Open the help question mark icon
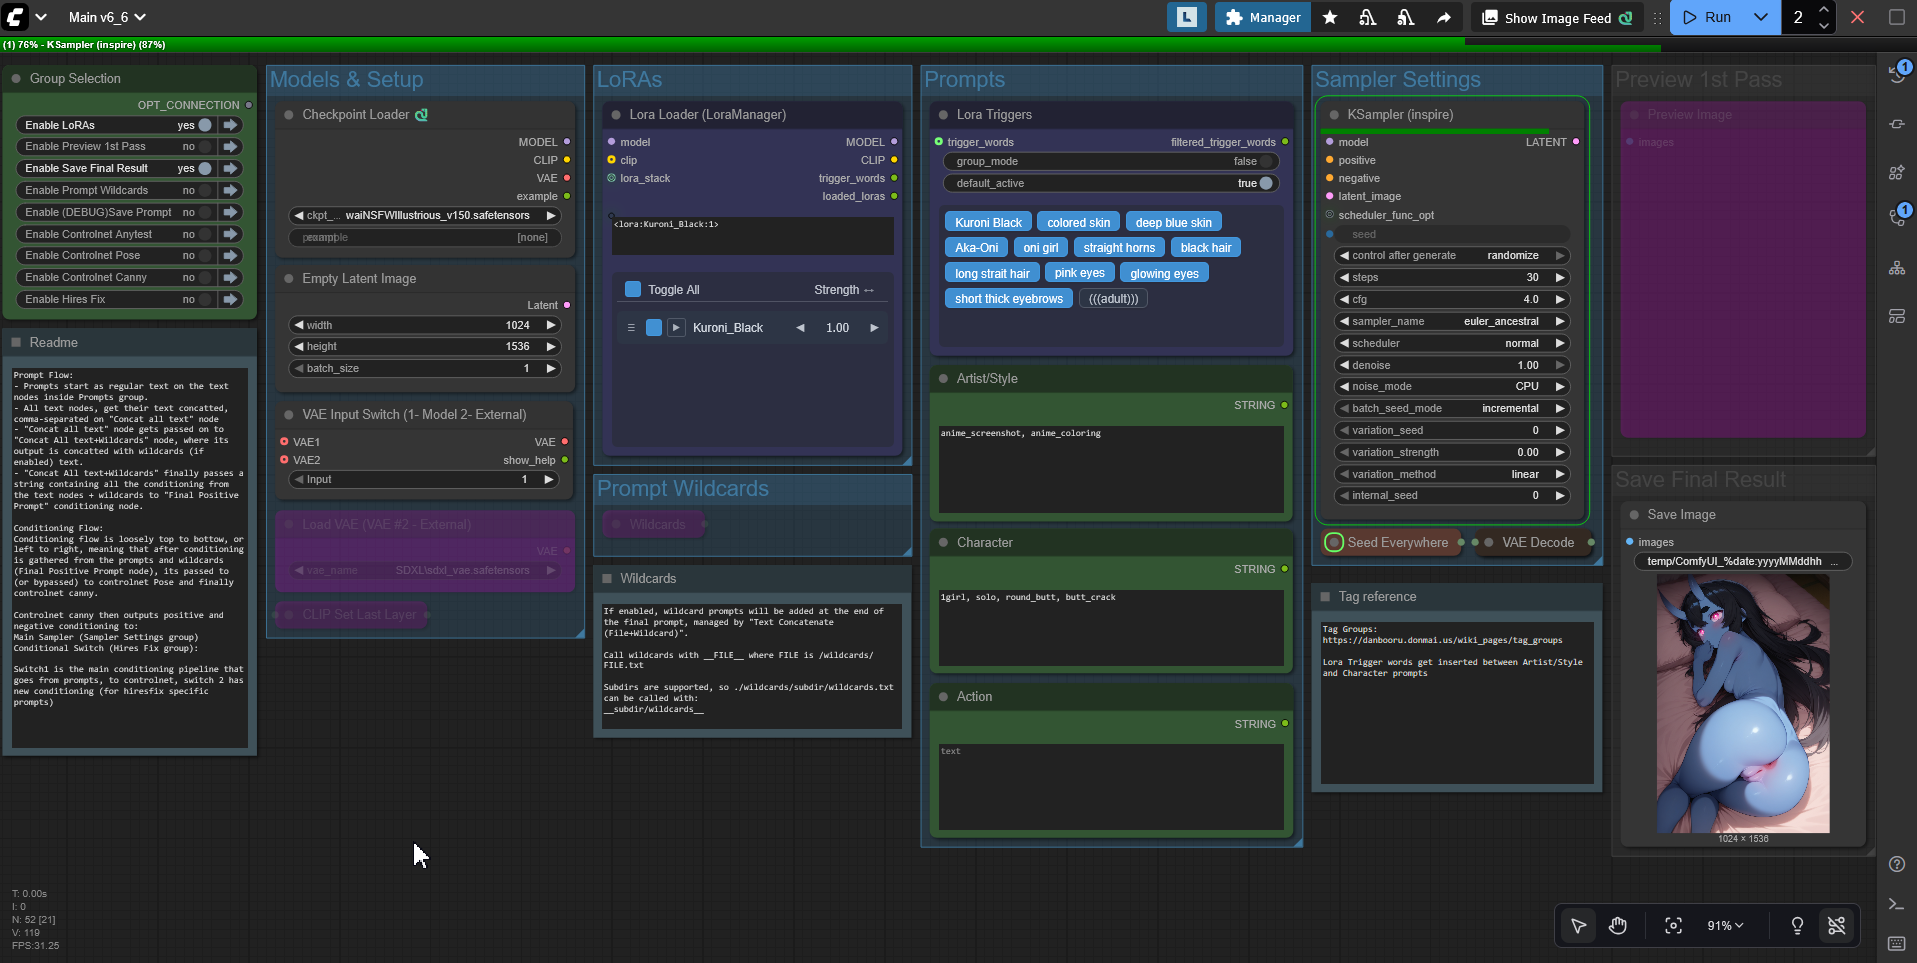1917x963 pixels. click(1896, 864)
